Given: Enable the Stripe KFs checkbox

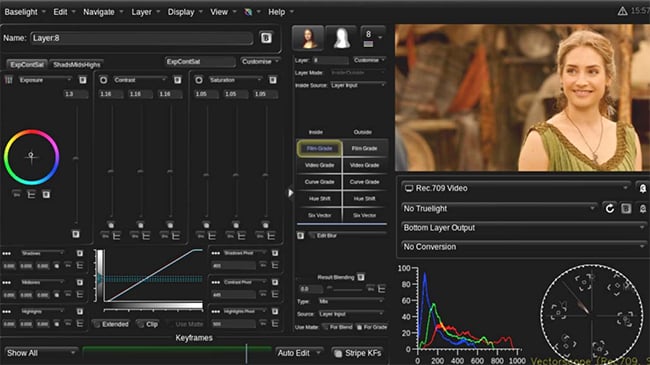Looking at the screenshot, I should (338, 353).
